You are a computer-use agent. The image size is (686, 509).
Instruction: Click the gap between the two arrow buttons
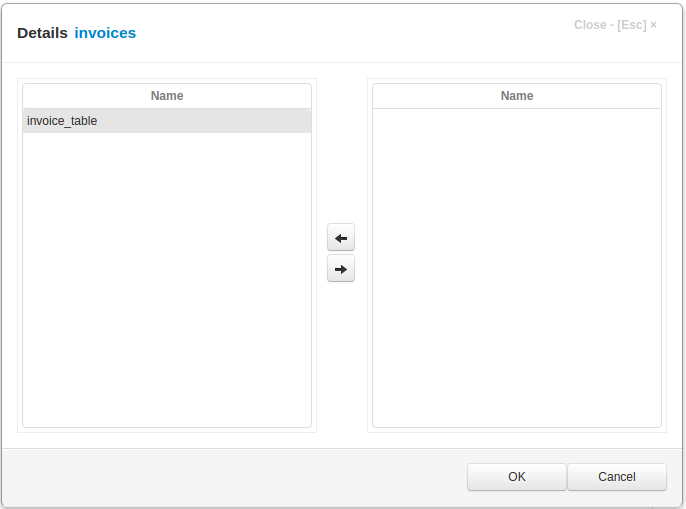[x=341, y=253]
